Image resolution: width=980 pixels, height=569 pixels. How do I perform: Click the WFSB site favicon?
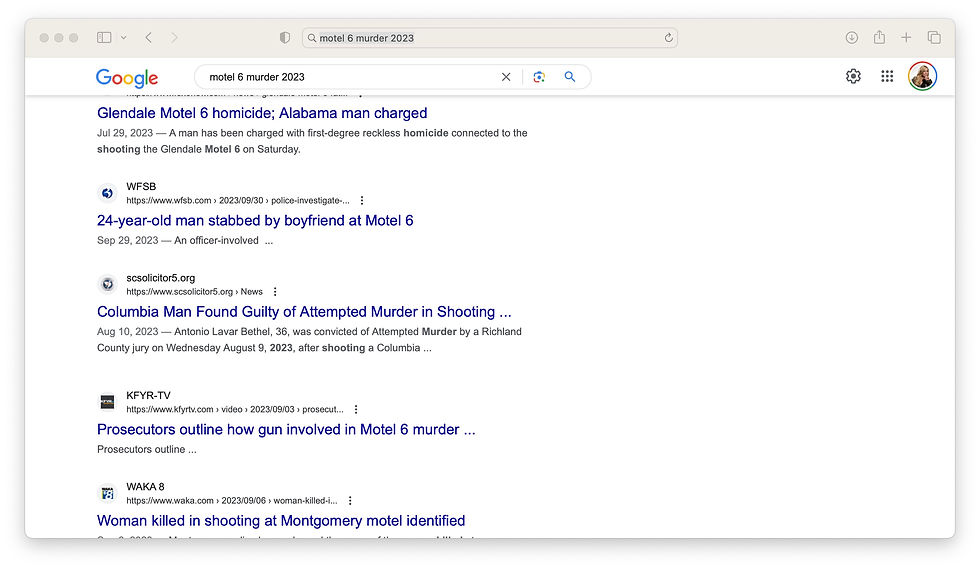tap(108, 193)
